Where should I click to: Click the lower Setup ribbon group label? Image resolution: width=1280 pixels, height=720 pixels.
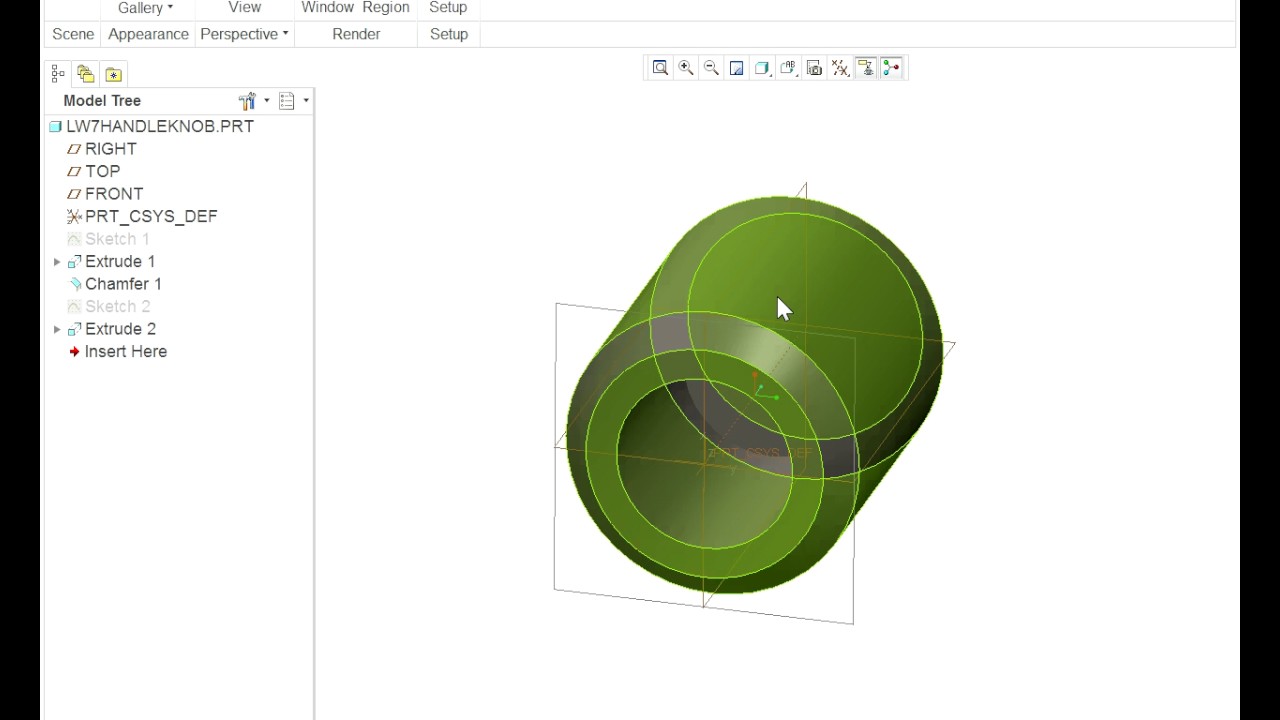pos(449,34)
